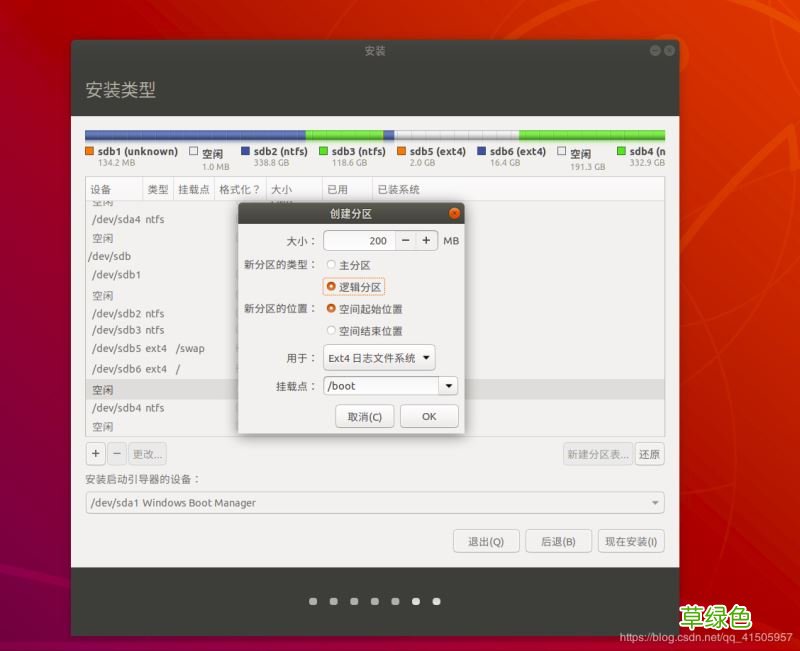The image size is (800, 651).
Task: Quit installer with 退出(Q)
Action: 486,540
